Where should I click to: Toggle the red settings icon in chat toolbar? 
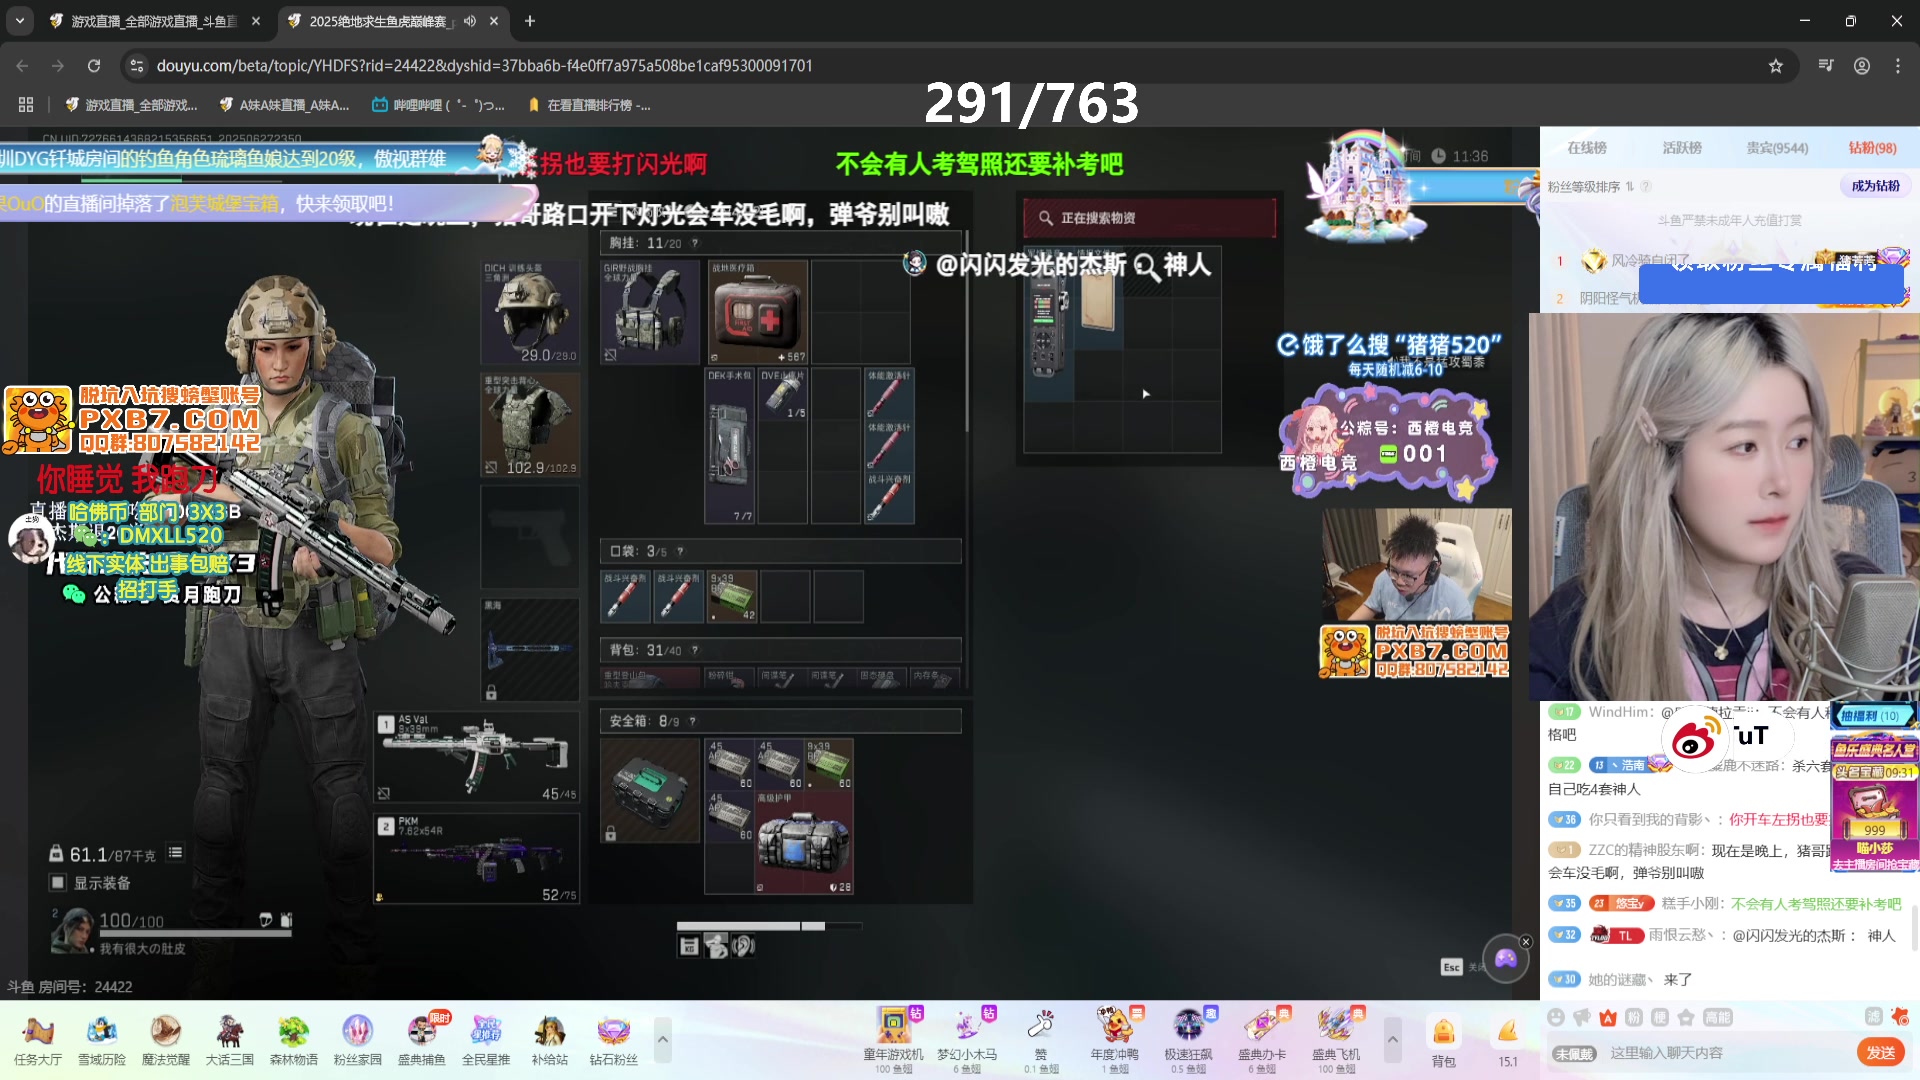[1900, 1017]
